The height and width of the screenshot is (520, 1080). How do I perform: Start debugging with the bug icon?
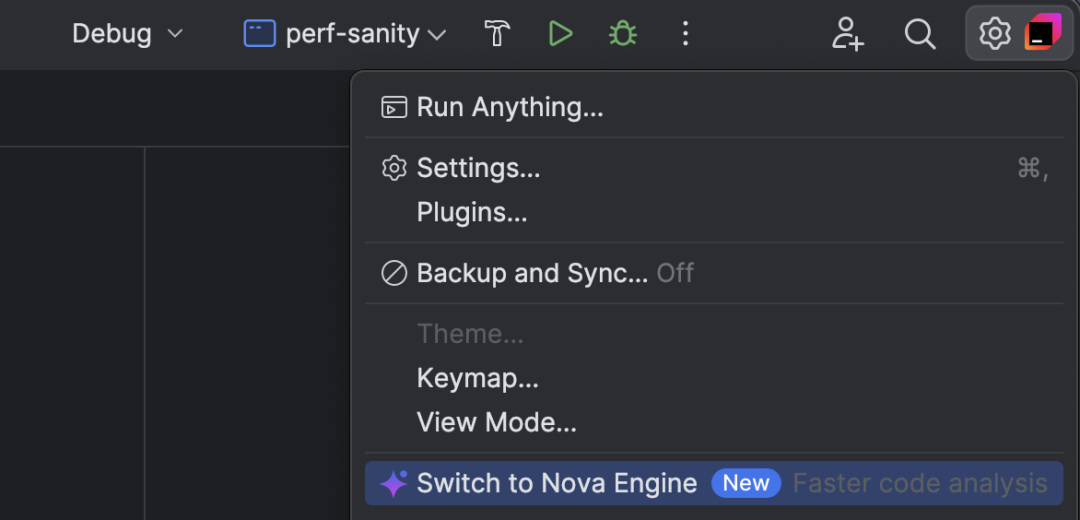click(x=623, y=33)
